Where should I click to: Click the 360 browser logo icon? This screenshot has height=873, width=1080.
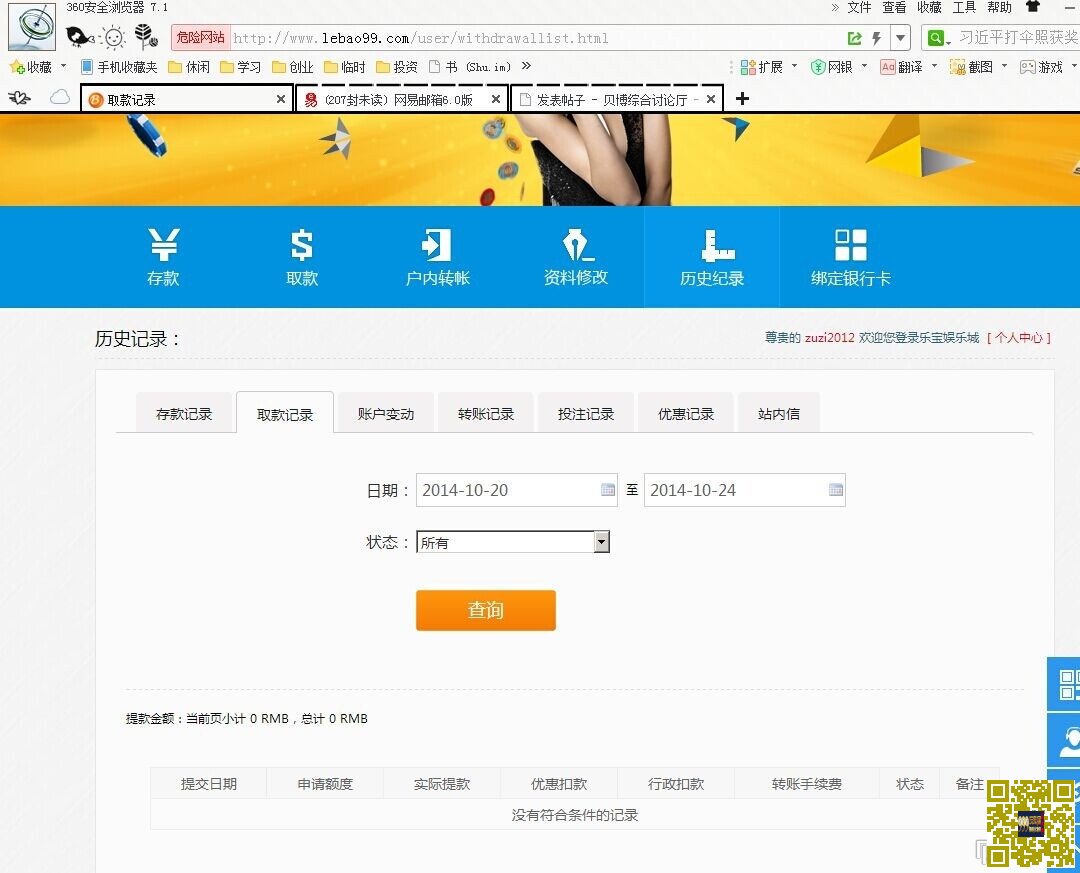pos(32,25)
